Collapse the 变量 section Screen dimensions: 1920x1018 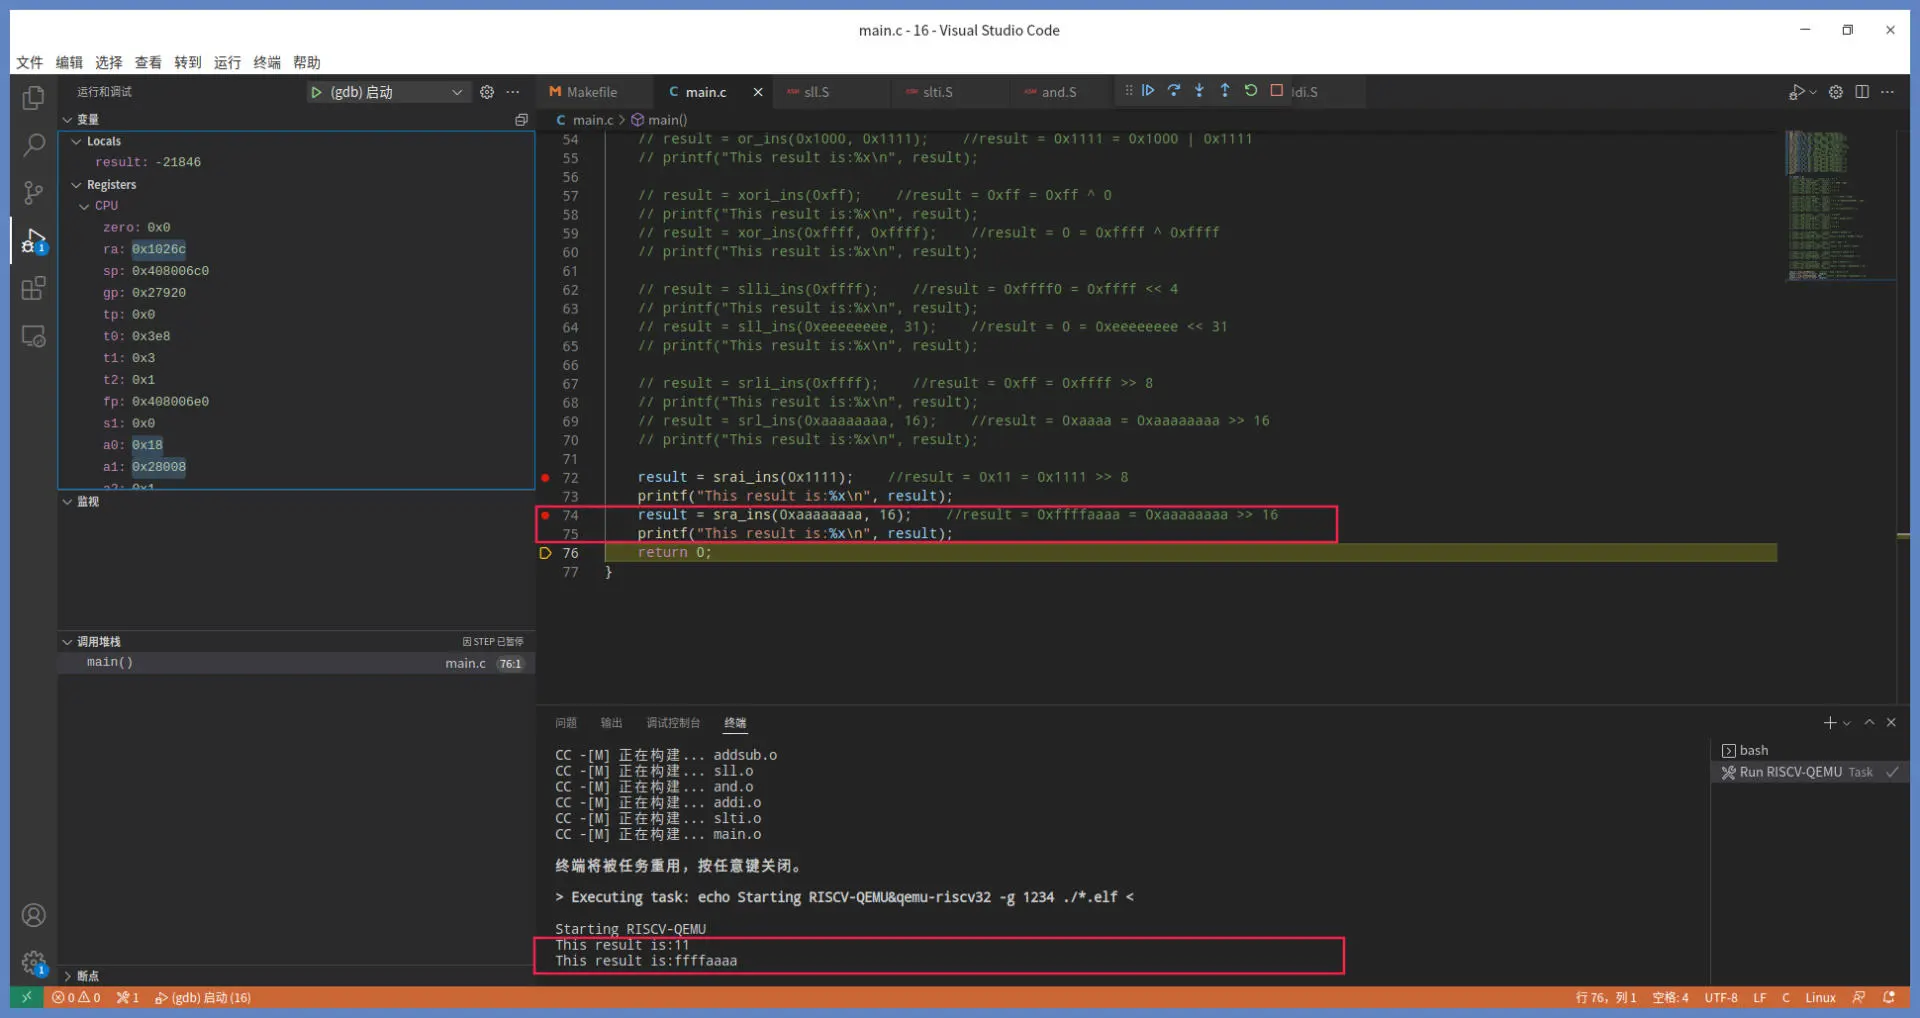(67, 119)
